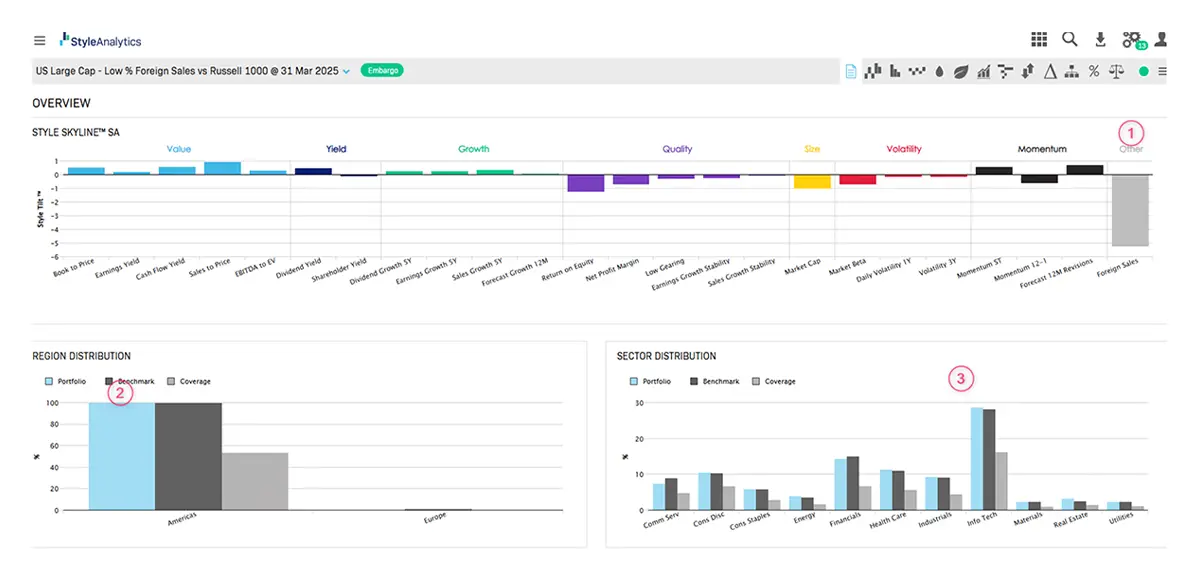Open the apps grid icon
This screenshot has height=581, width=1200.
1039,40
